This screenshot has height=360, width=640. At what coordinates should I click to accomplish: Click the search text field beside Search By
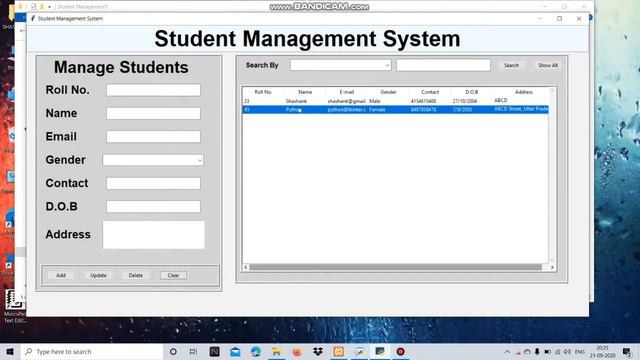443,65
